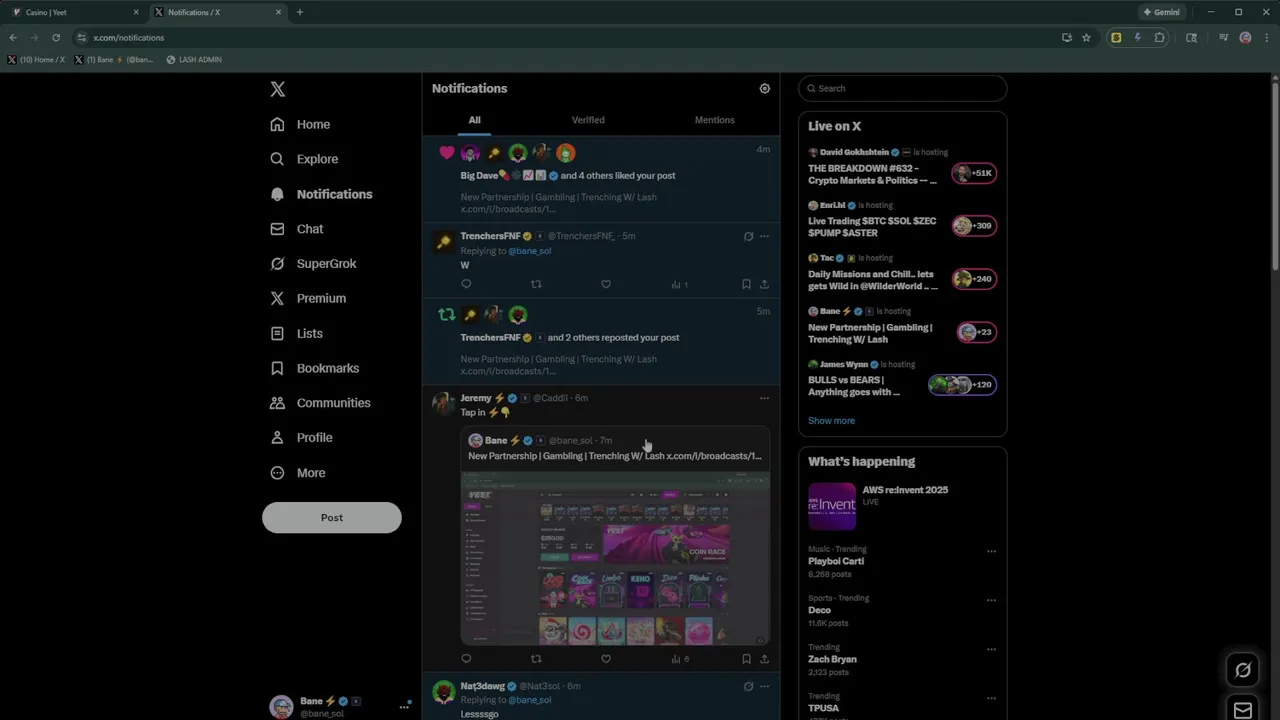Open Lists in sidebar
Image resolution: width=1280 pixels, height=720 pixels.
click(297, 333)
